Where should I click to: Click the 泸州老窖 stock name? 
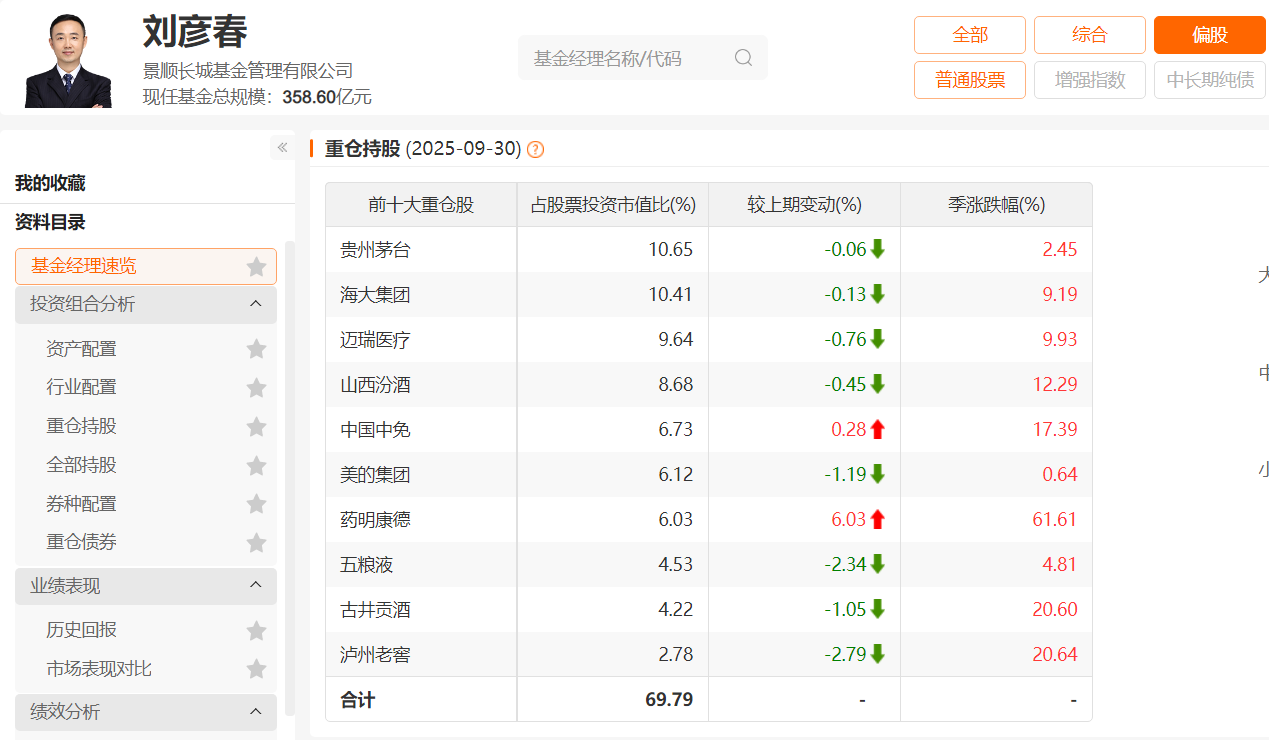pyautogui.click(x=375, y=655)
